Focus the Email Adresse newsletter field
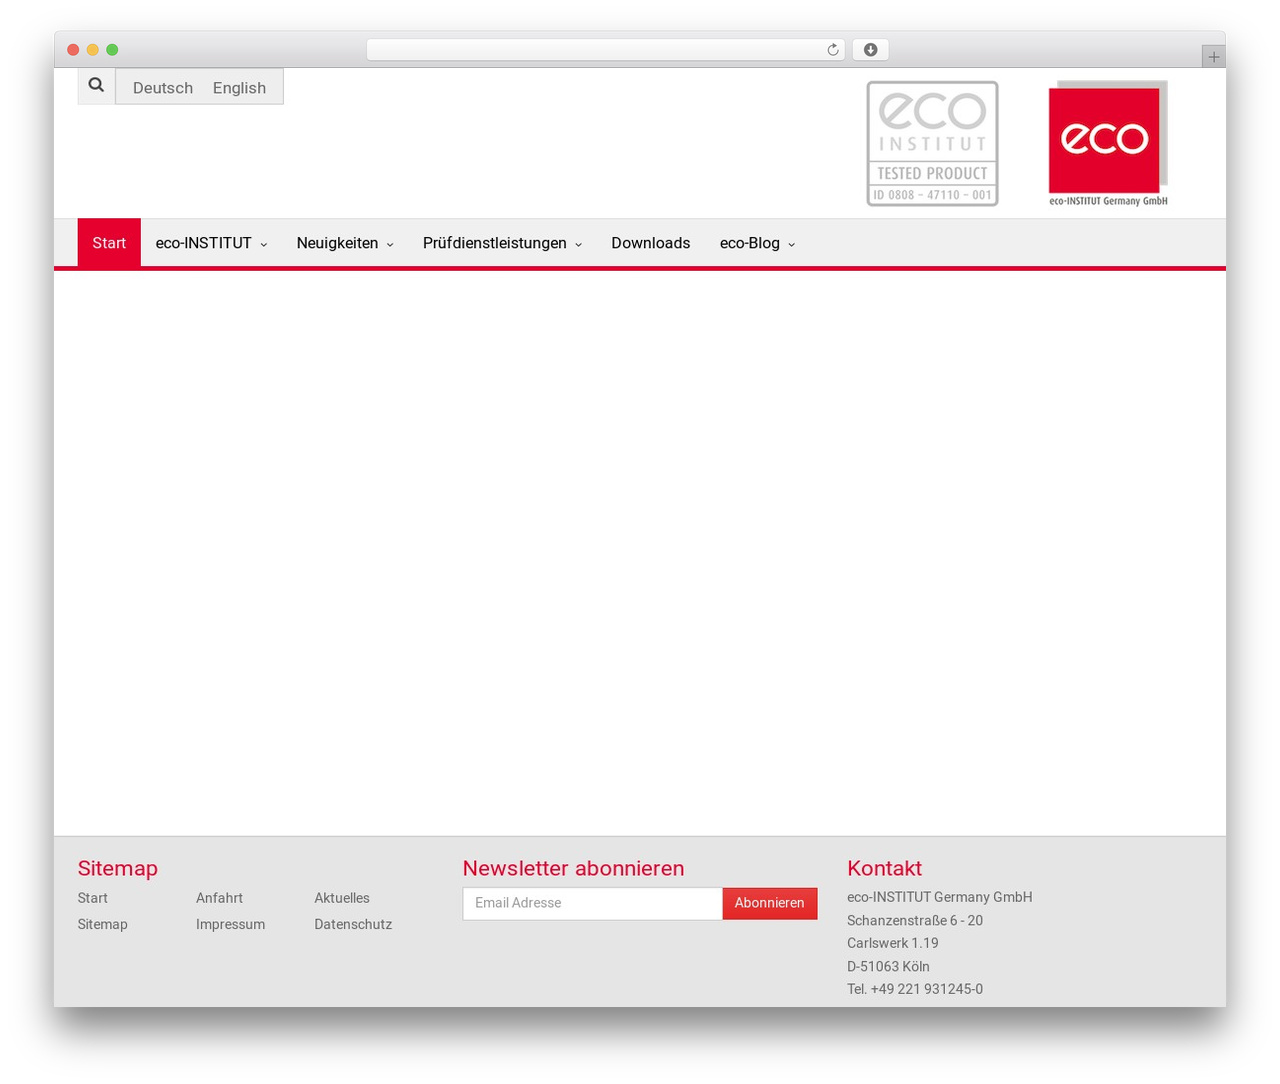 [x=593, y=903]
